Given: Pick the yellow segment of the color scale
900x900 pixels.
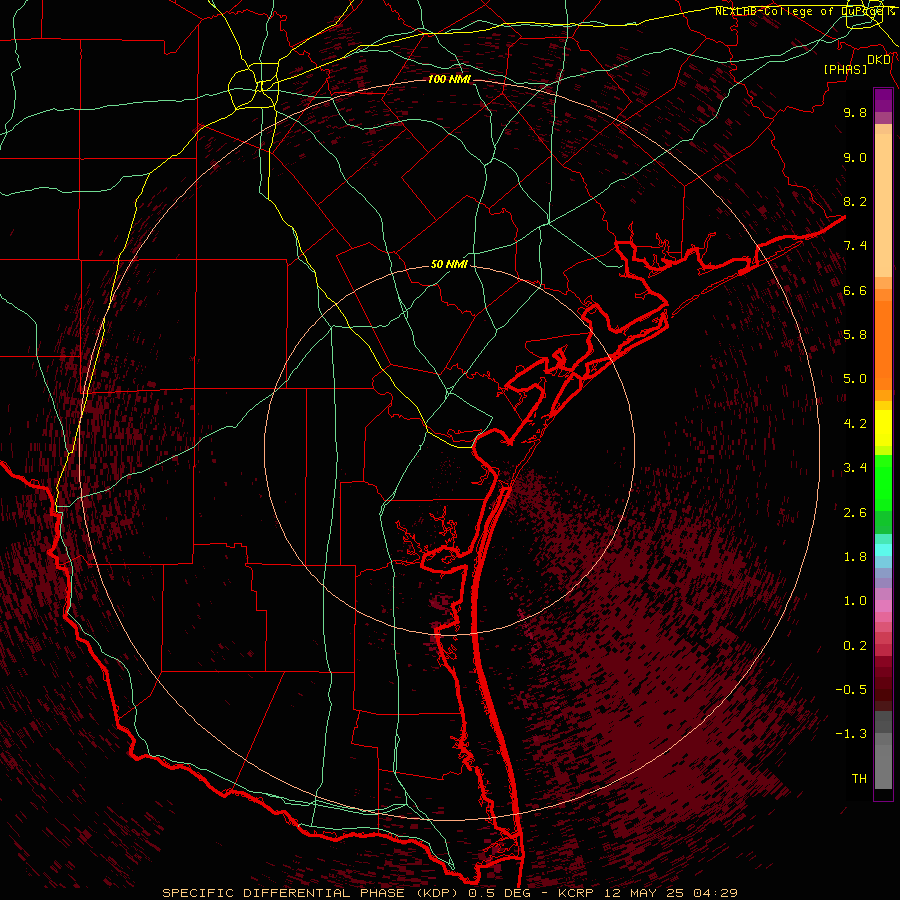Looking at the screenshot, I should click(883, 428).
